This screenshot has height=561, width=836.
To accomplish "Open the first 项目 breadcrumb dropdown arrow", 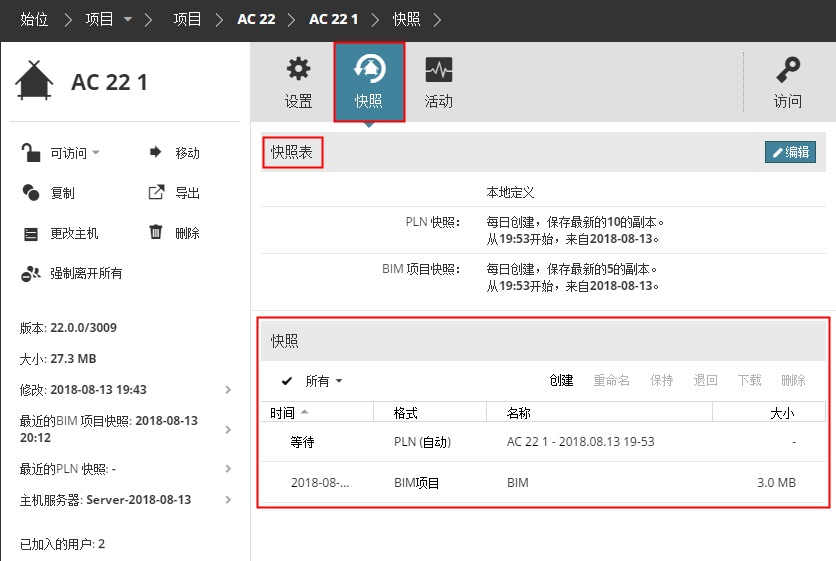I will click(x=128, y=19).
